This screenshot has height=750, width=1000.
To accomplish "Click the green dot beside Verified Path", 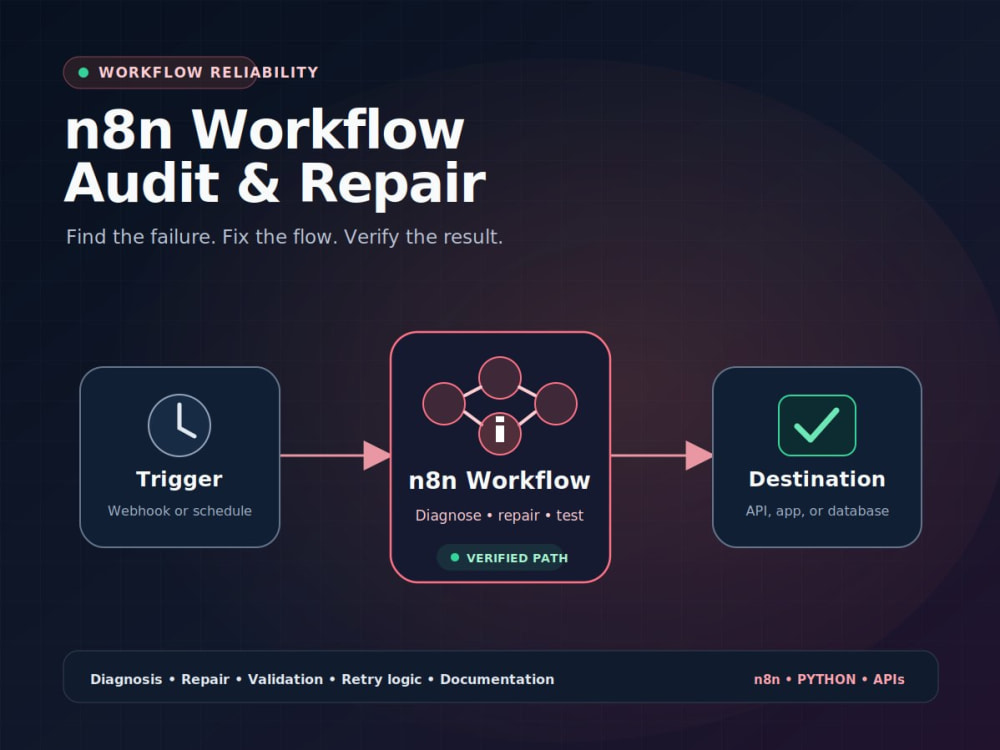I will [x=455, y=557].
